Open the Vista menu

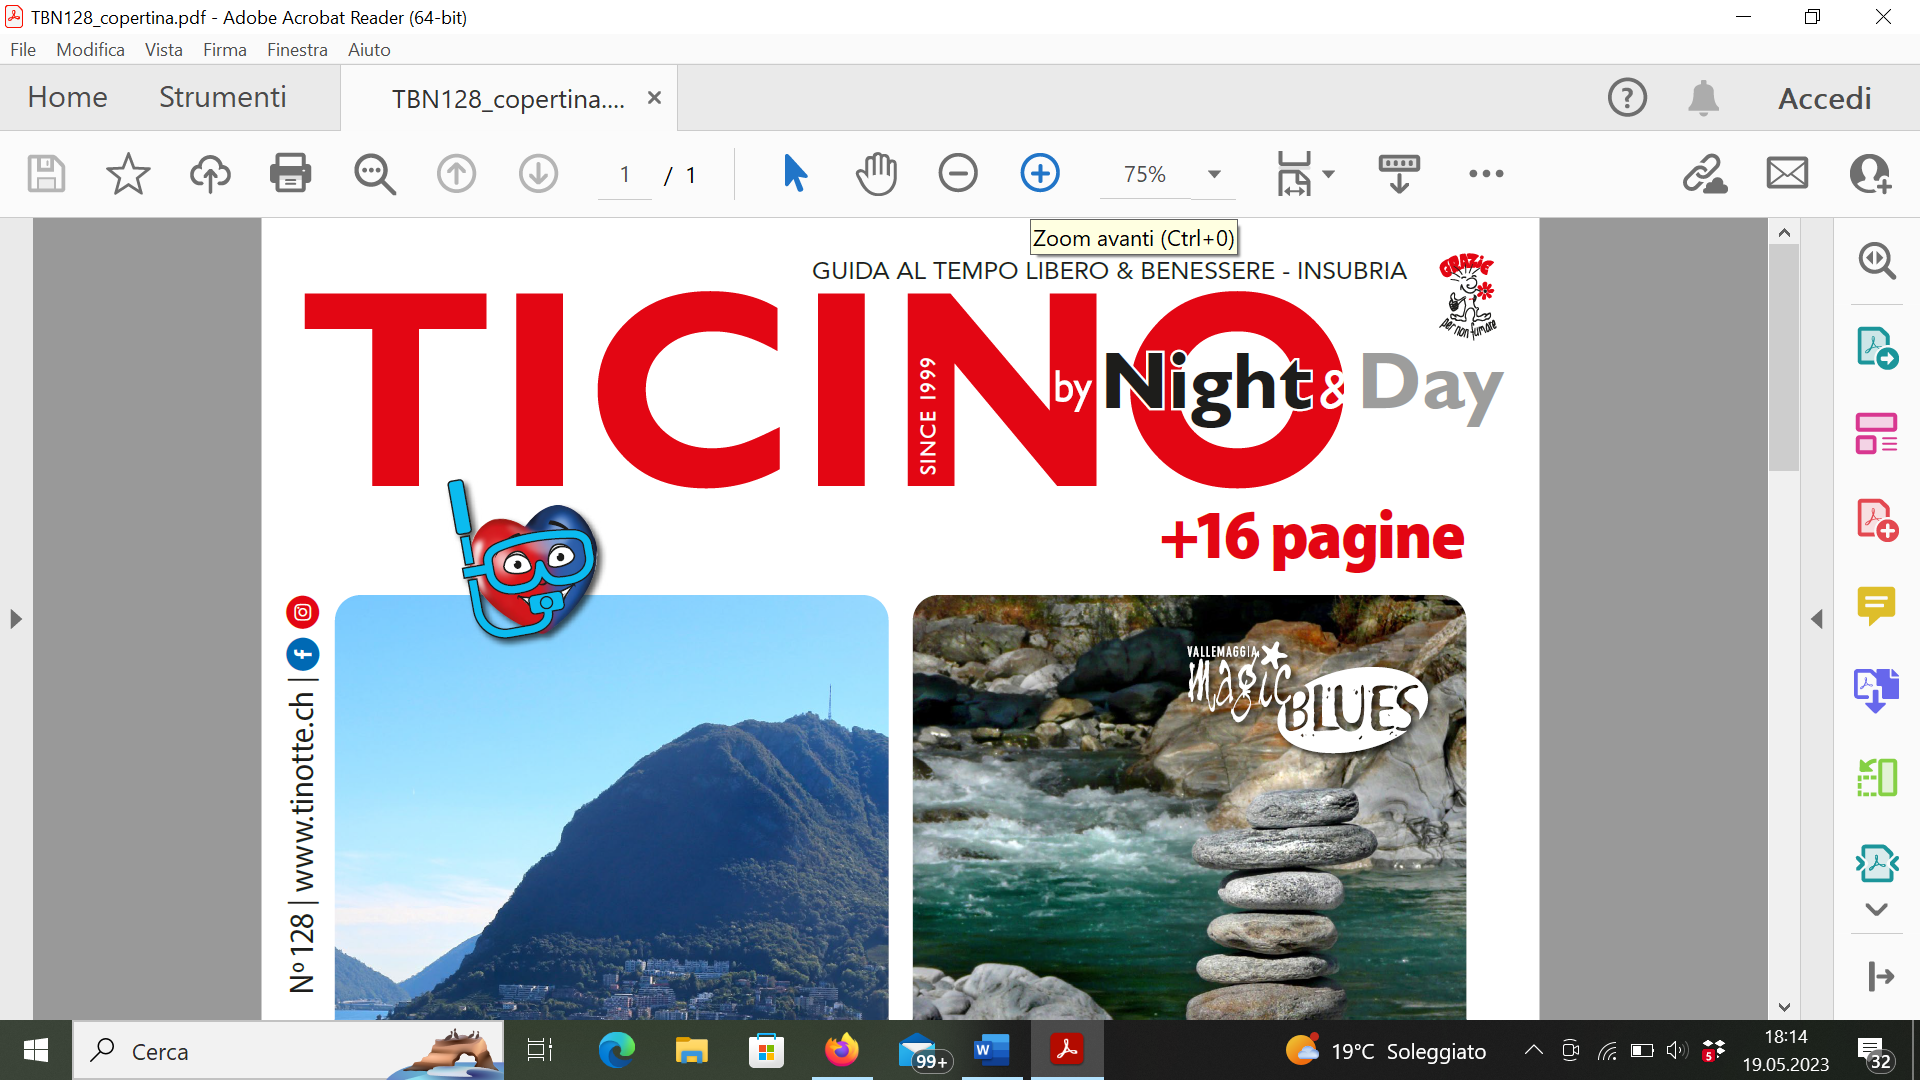point(163,50)
